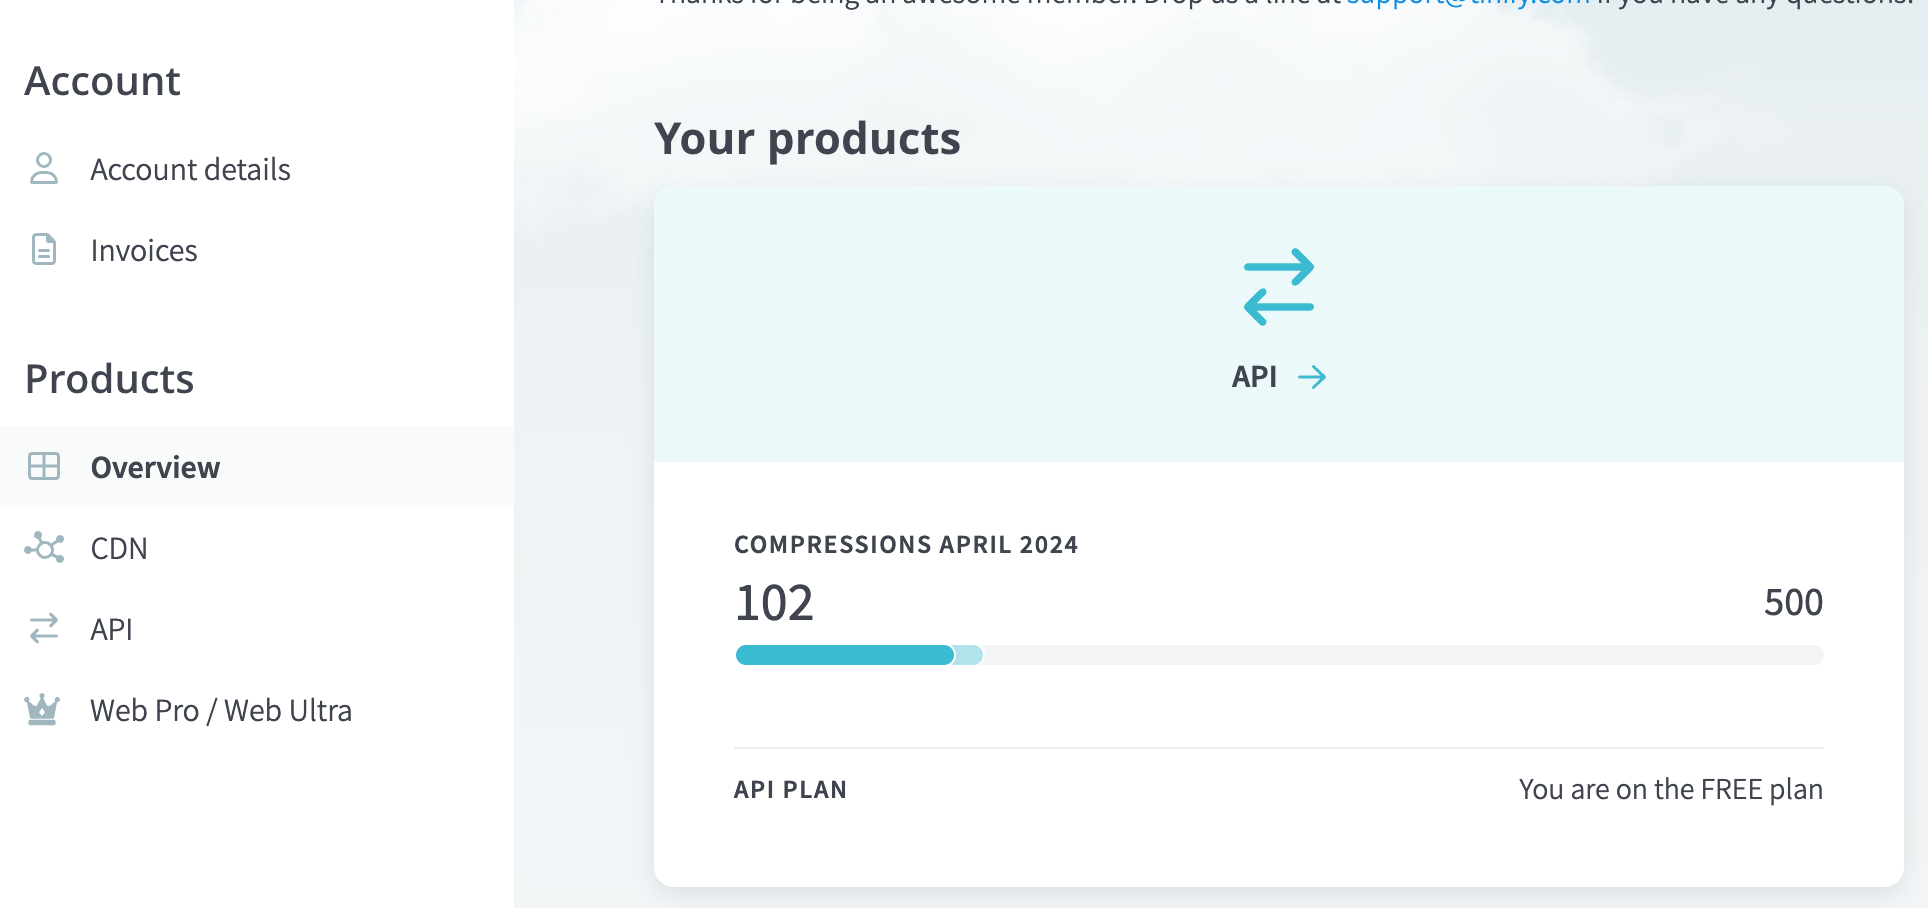The image size is (1928, 908).
Task: Open Account details page
Action: 190,170
